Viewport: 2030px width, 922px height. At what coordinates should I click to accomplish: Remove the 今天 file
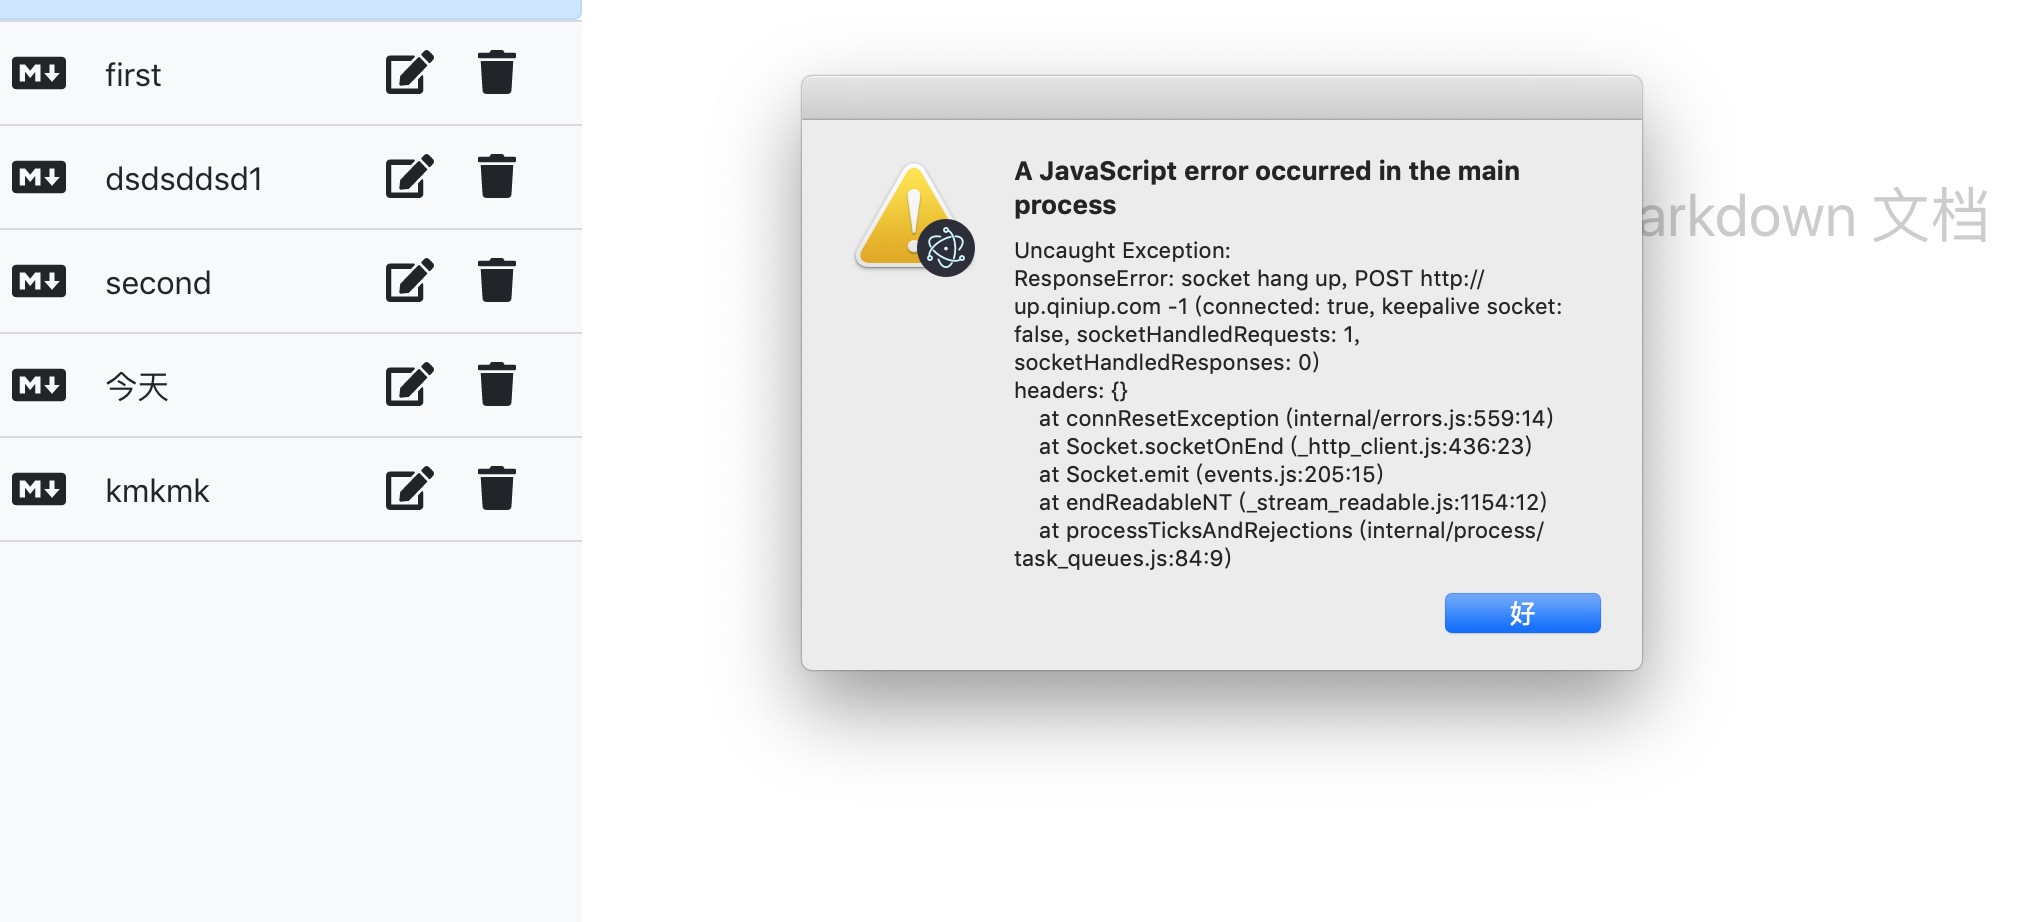click(x=497, y=384)
